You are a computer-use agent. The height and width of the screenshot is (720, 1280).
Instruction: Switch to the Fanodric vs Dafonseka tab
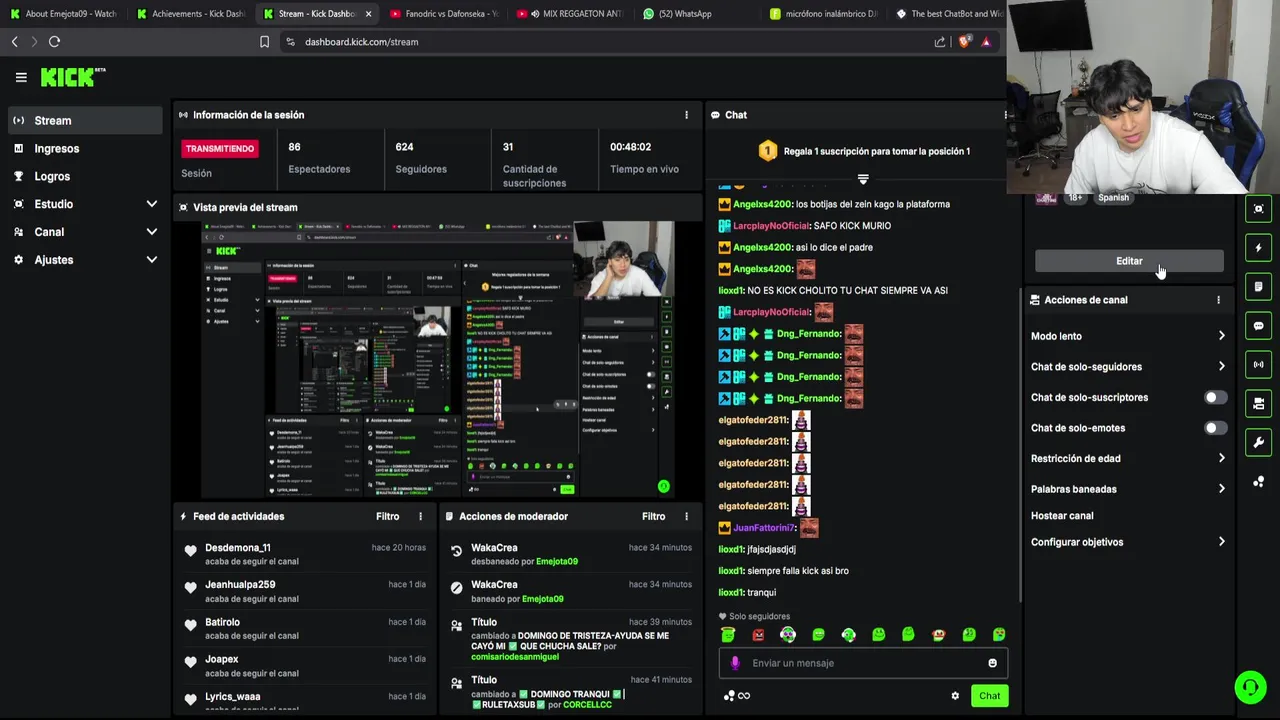point(443,14)
